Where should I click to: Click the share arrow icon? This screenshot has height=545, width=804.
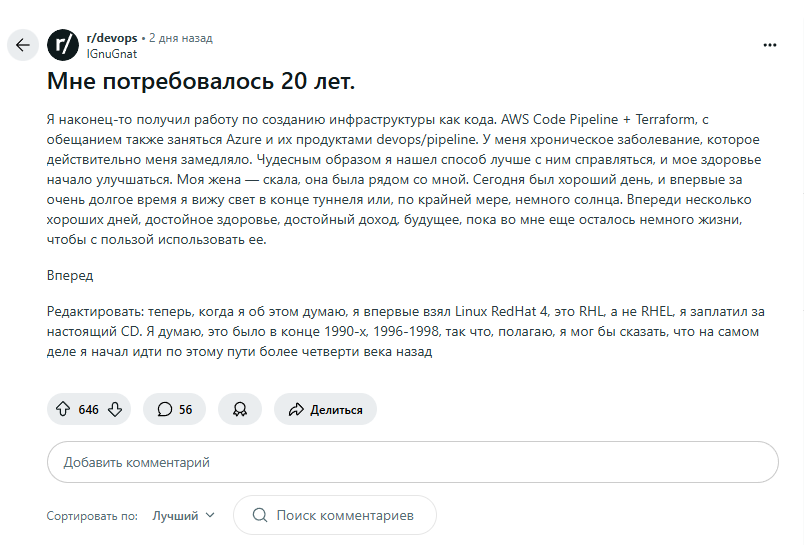click(295, 409)
